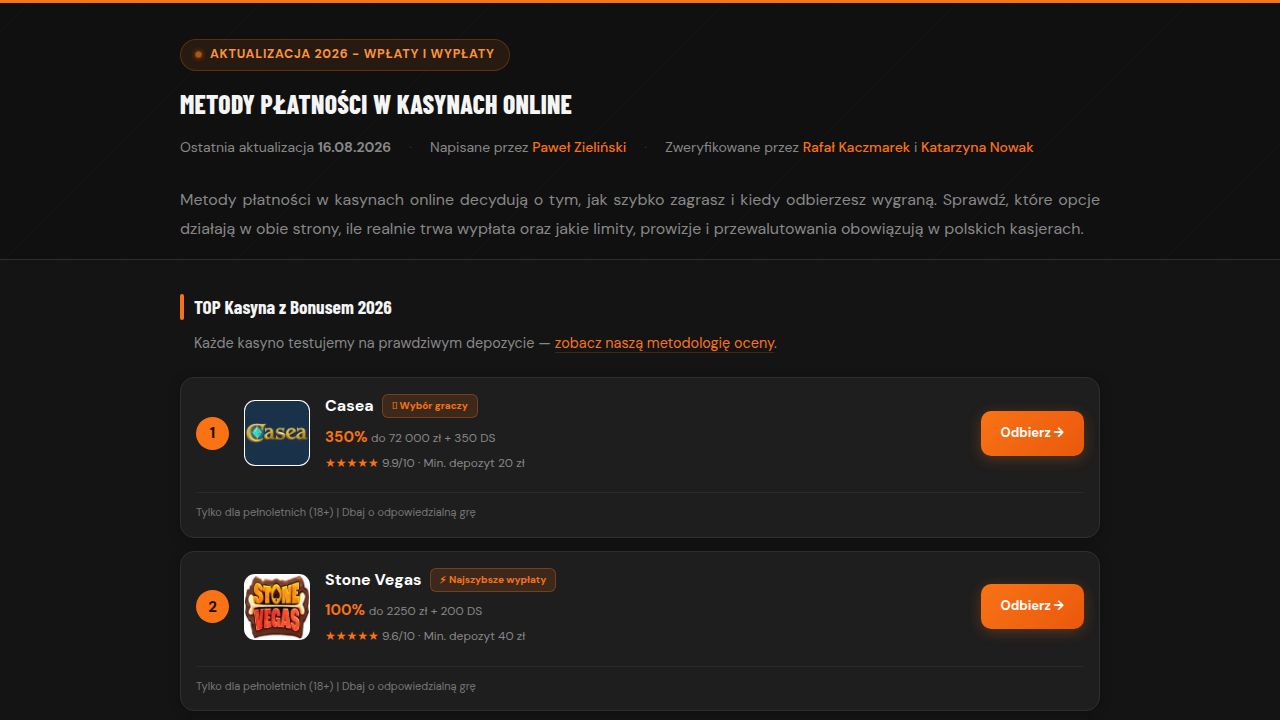
Task: Click the rank 2 number badge
Action: pos(212,606)
